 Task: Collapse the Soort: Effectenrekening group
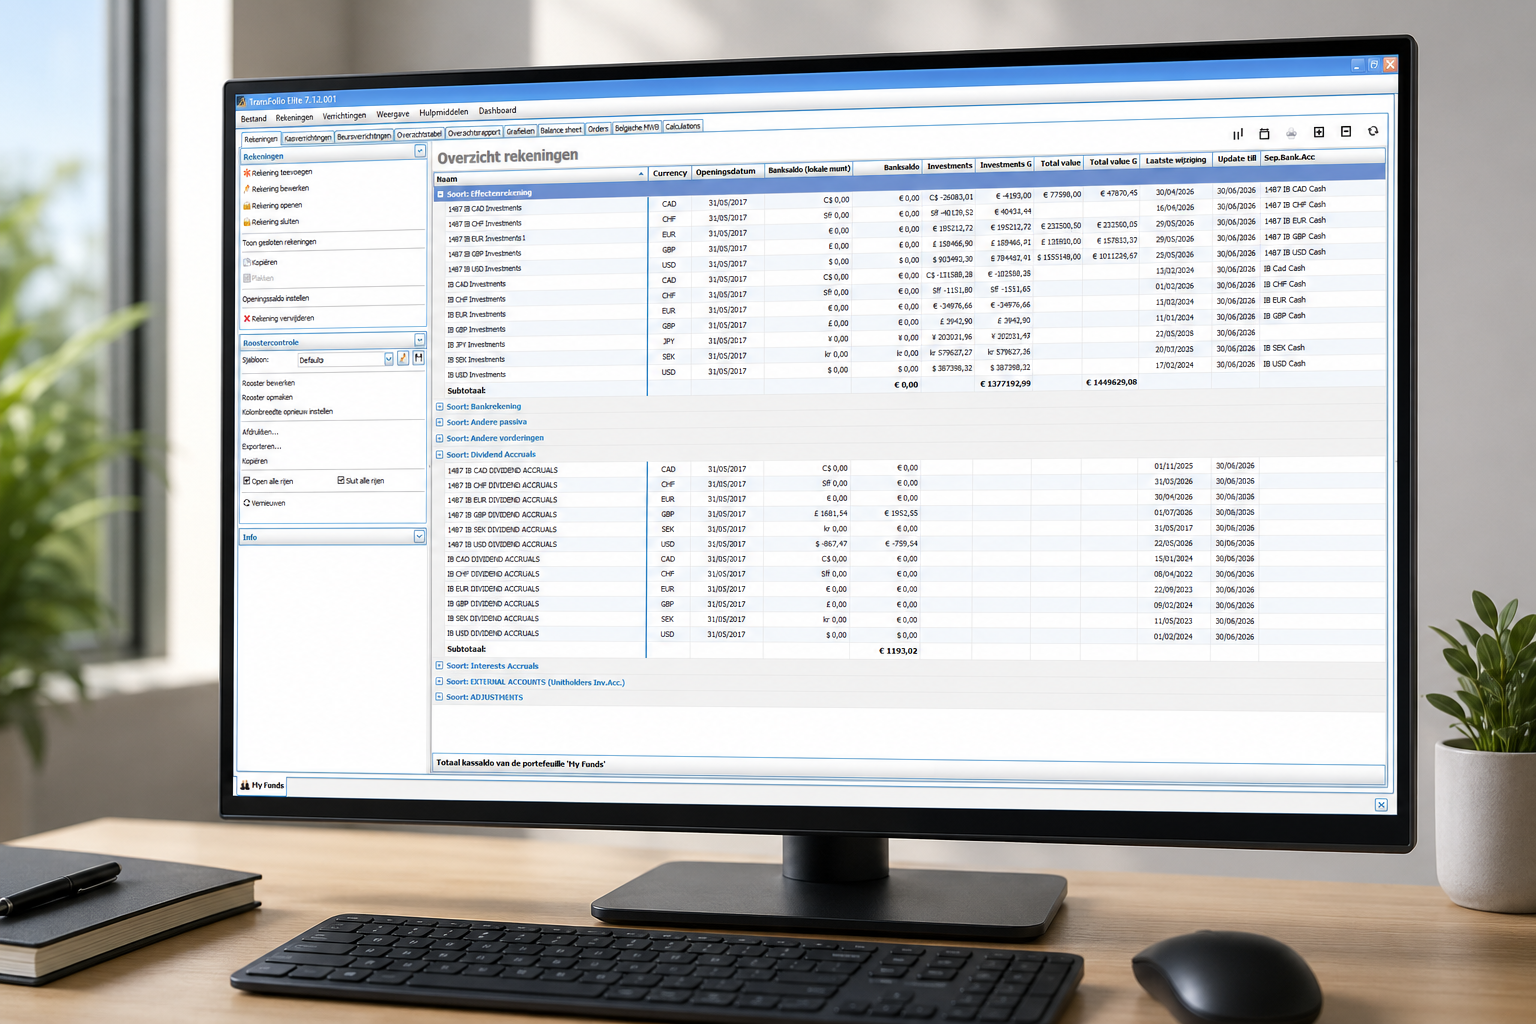click(x=440, y=194)
